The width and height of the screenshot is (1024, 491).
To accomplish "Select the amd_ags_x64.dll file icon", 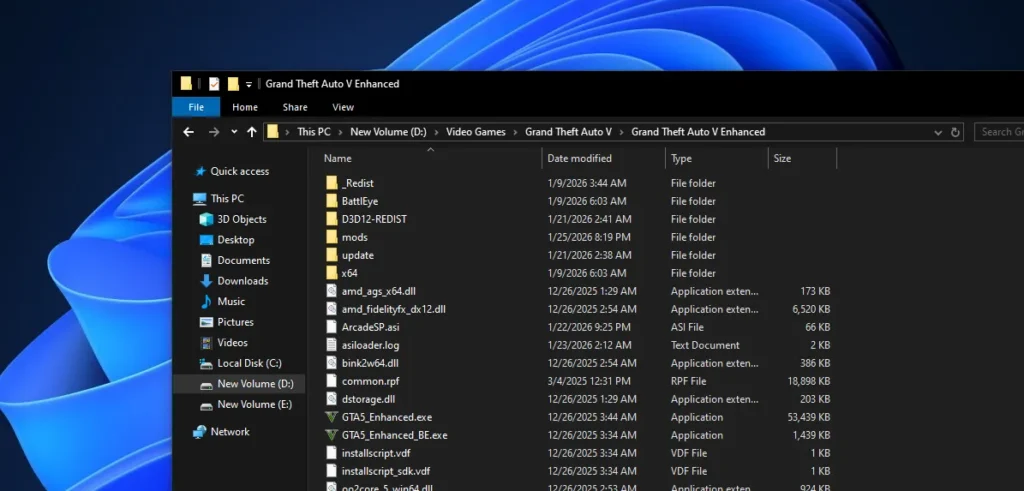I will coord(332,291).
